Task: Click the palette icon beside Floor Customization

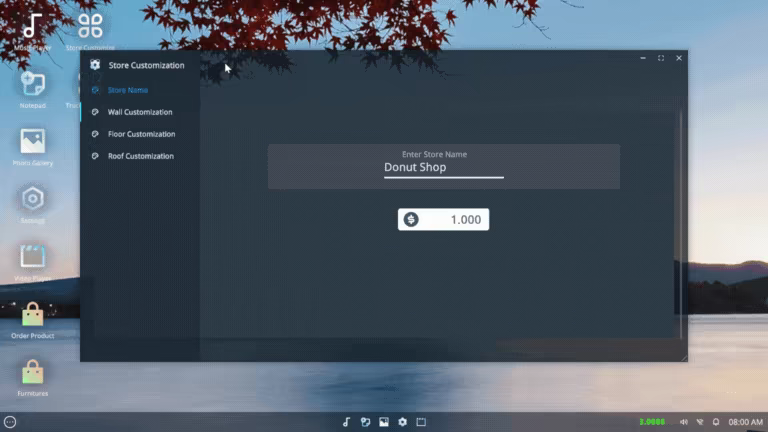Action: pyautogui.click(x=95, y=134)
